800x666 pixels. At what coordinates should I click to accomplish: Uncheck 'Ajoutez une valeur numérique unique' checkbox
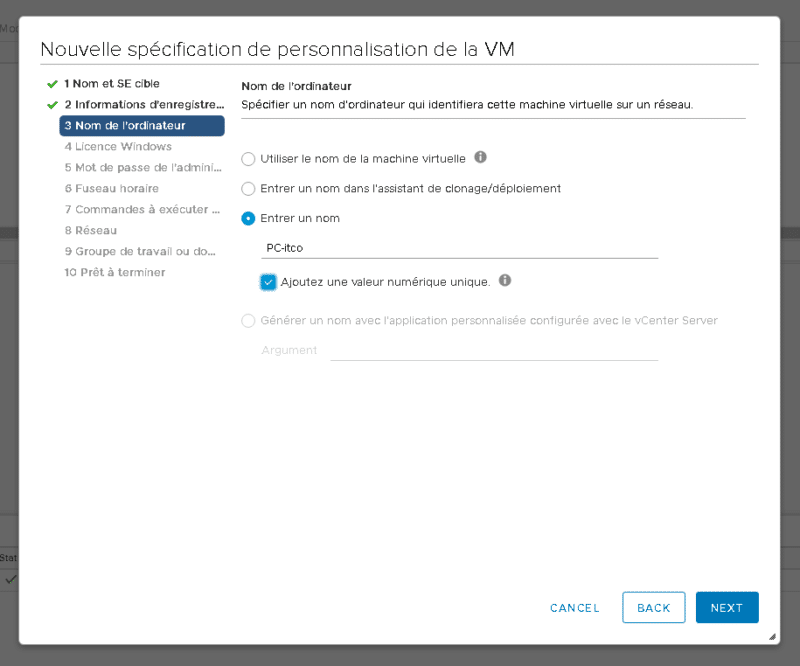[x=268, y=282]
